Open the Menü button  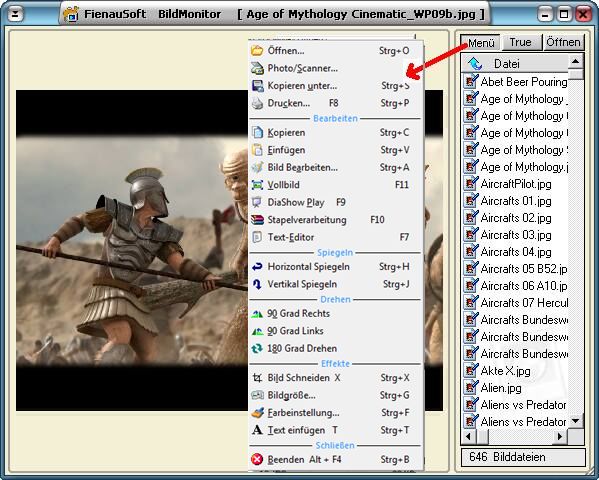(480, 42)
